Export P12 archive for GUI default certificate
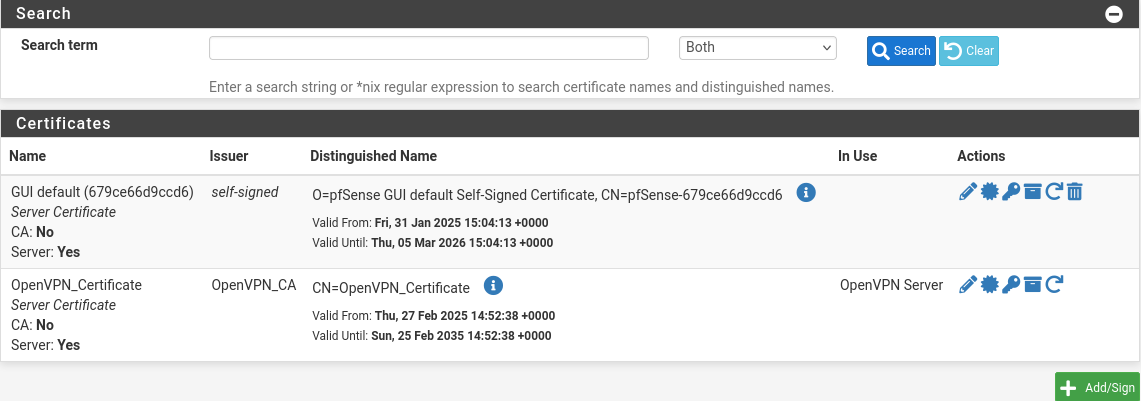This screenshot has width=1141, height=401. [1032, 192]
